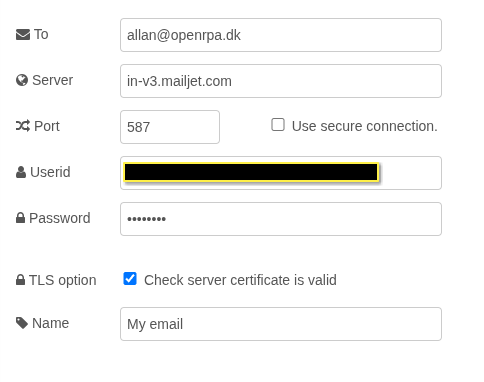Click the Check server certificate is valid label

[x=240, y=280]
